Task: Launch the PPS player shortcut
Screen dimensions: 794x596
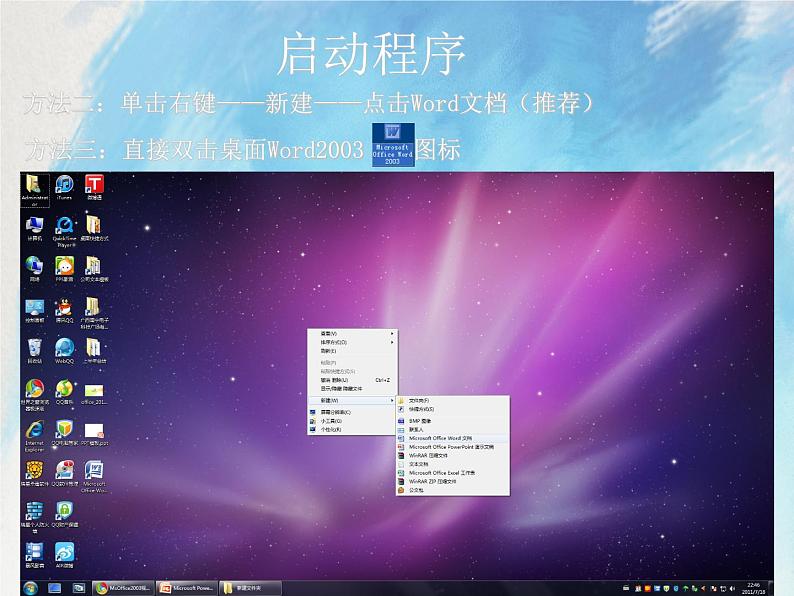Action: click(x=64, y=269)
